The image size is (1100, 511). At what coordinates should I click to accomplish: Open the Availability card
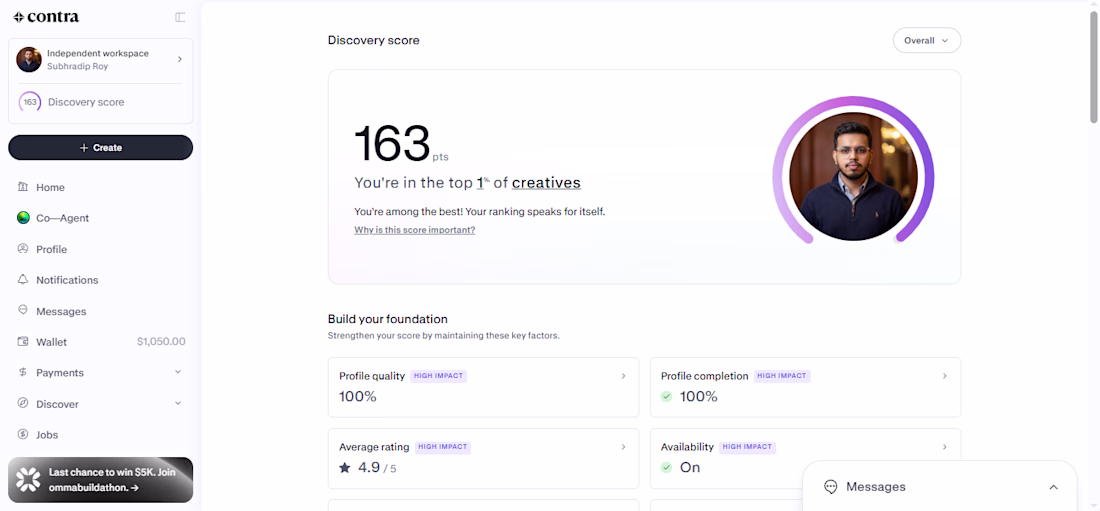[x=805, y=458]
